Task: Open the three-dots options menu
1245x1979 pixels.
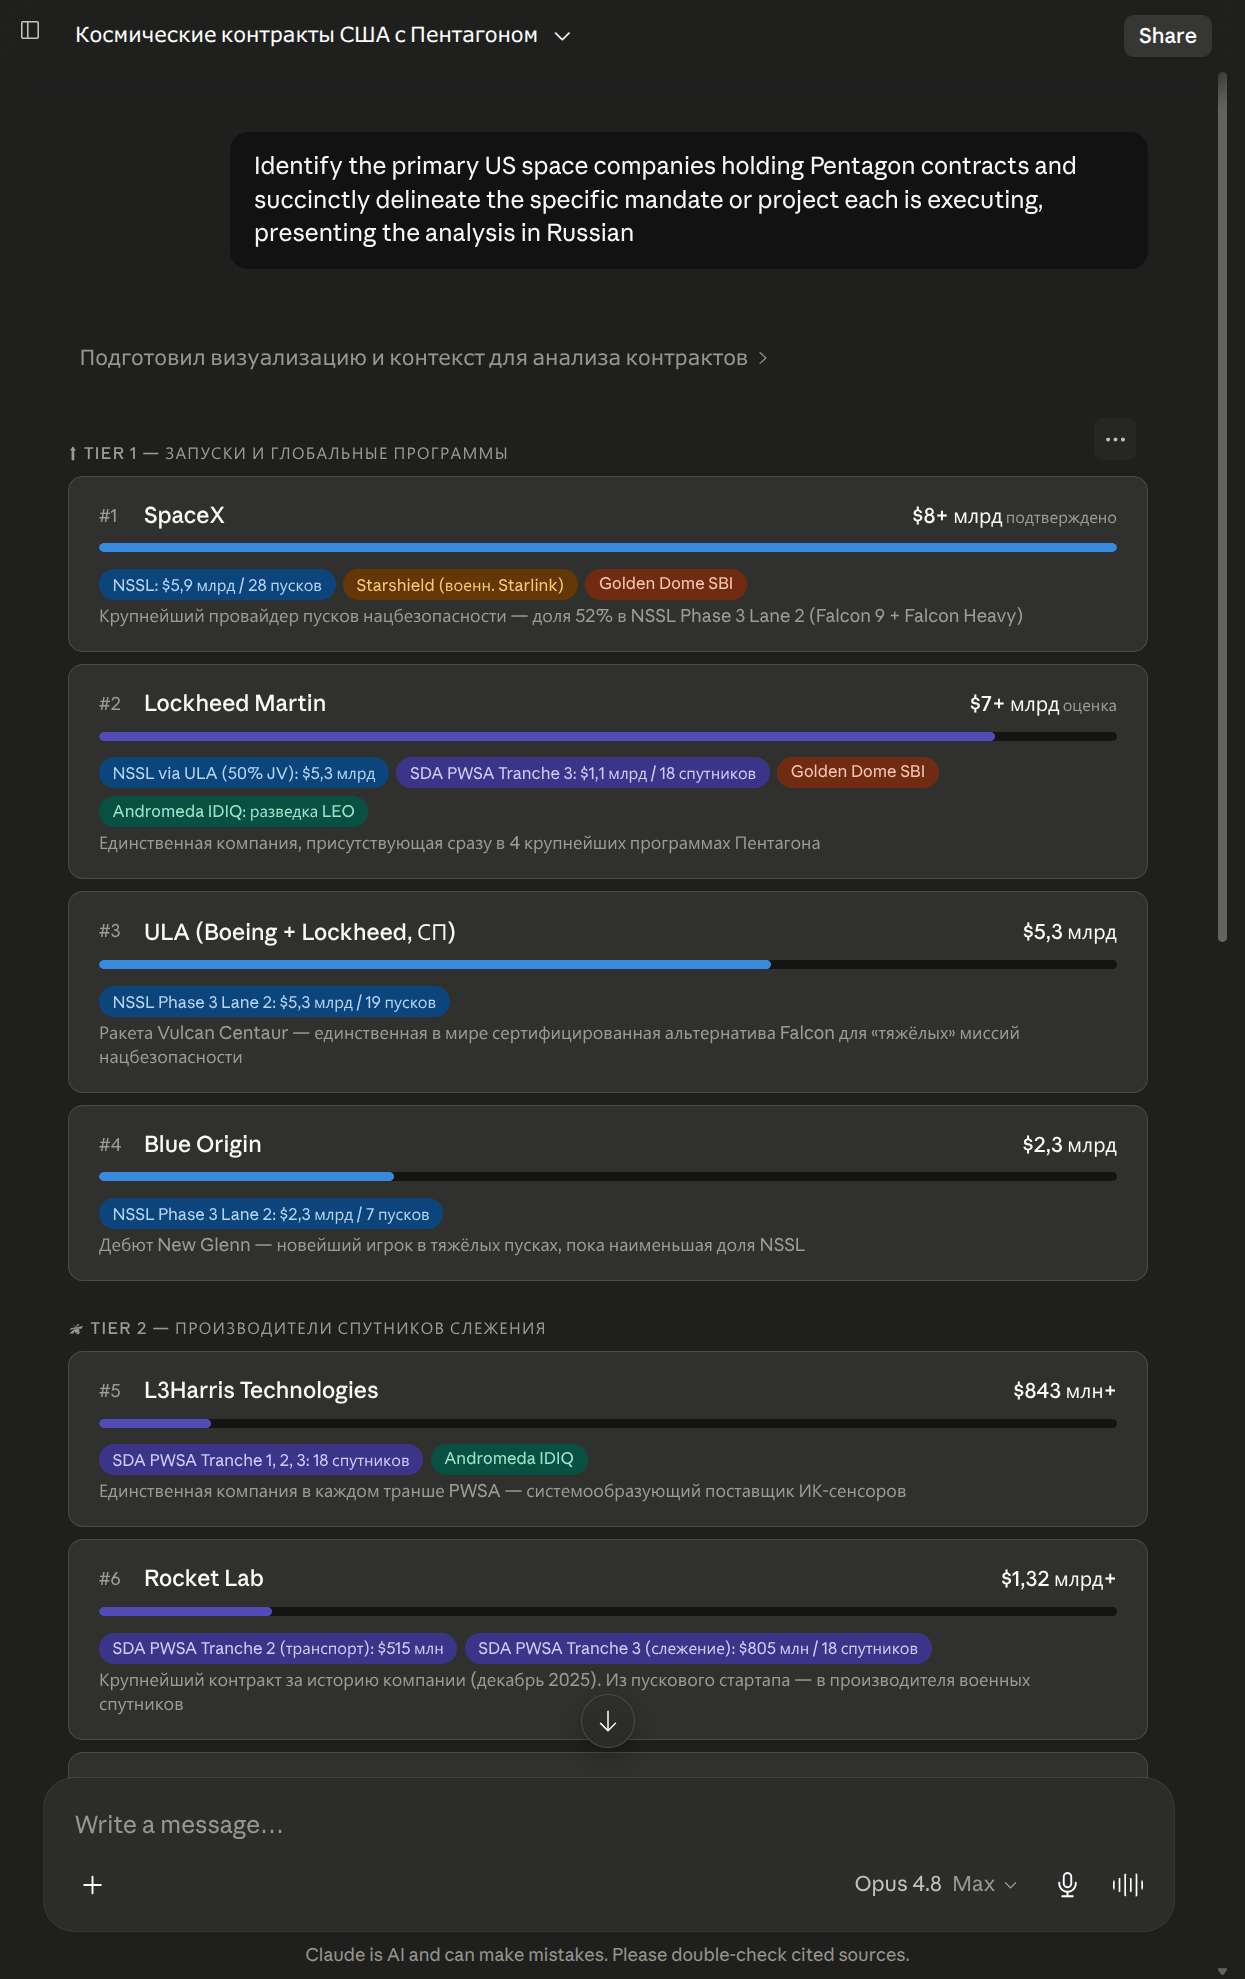Action: 1115,439
